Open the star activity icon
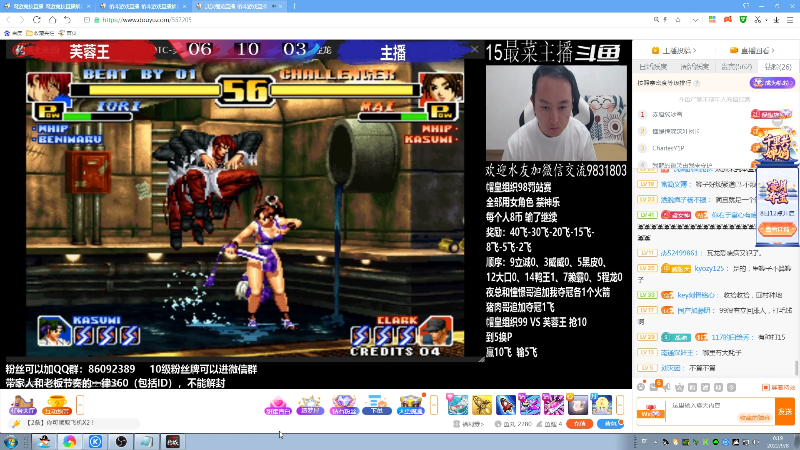The width and height of the screenshot is (800, 450). click(310, 405)
